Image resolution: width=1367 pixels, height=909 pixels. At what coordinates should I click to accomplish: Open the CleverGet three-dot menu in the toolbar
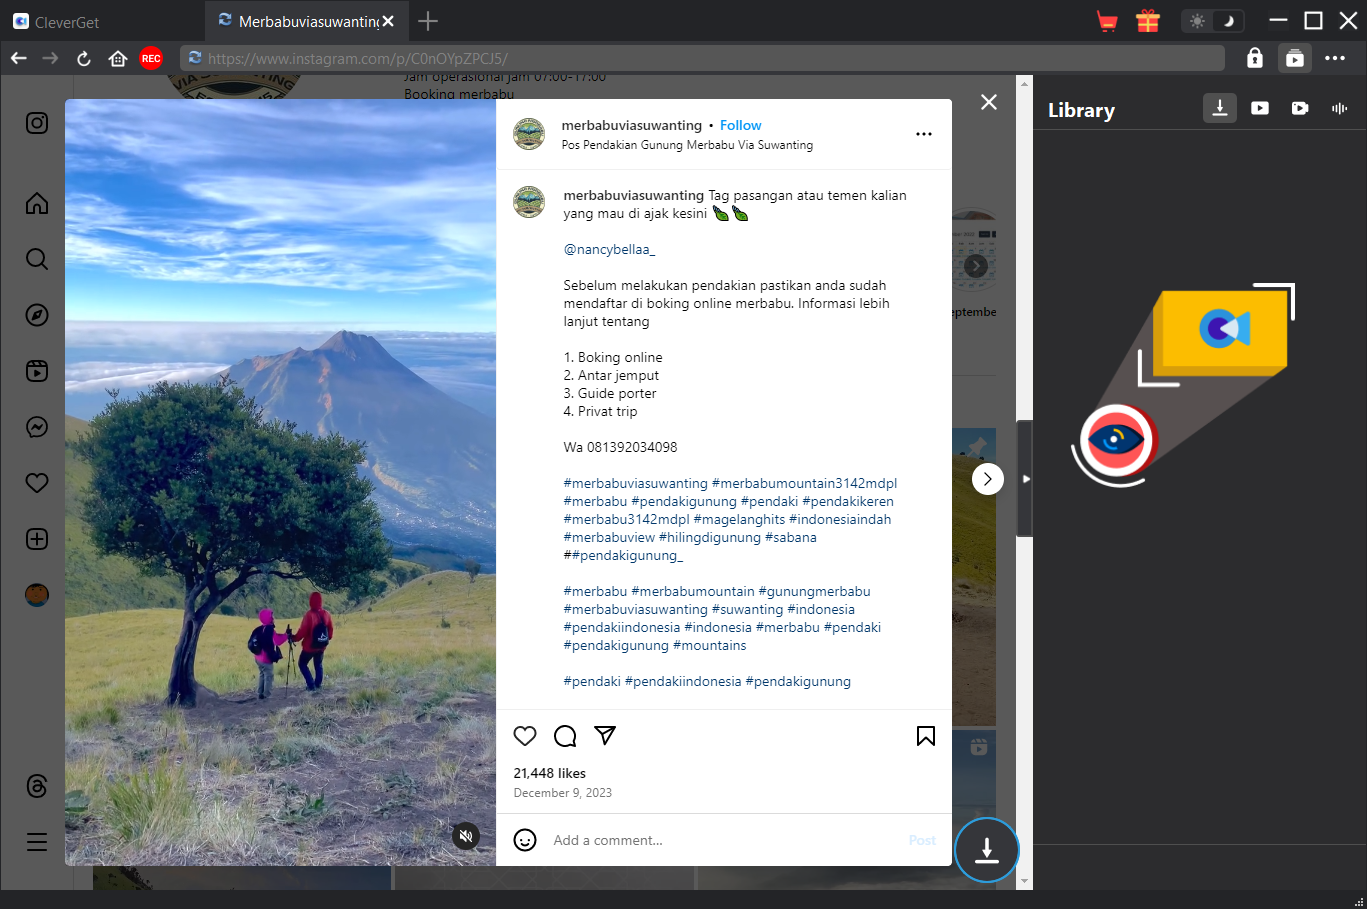[1335, 59]
